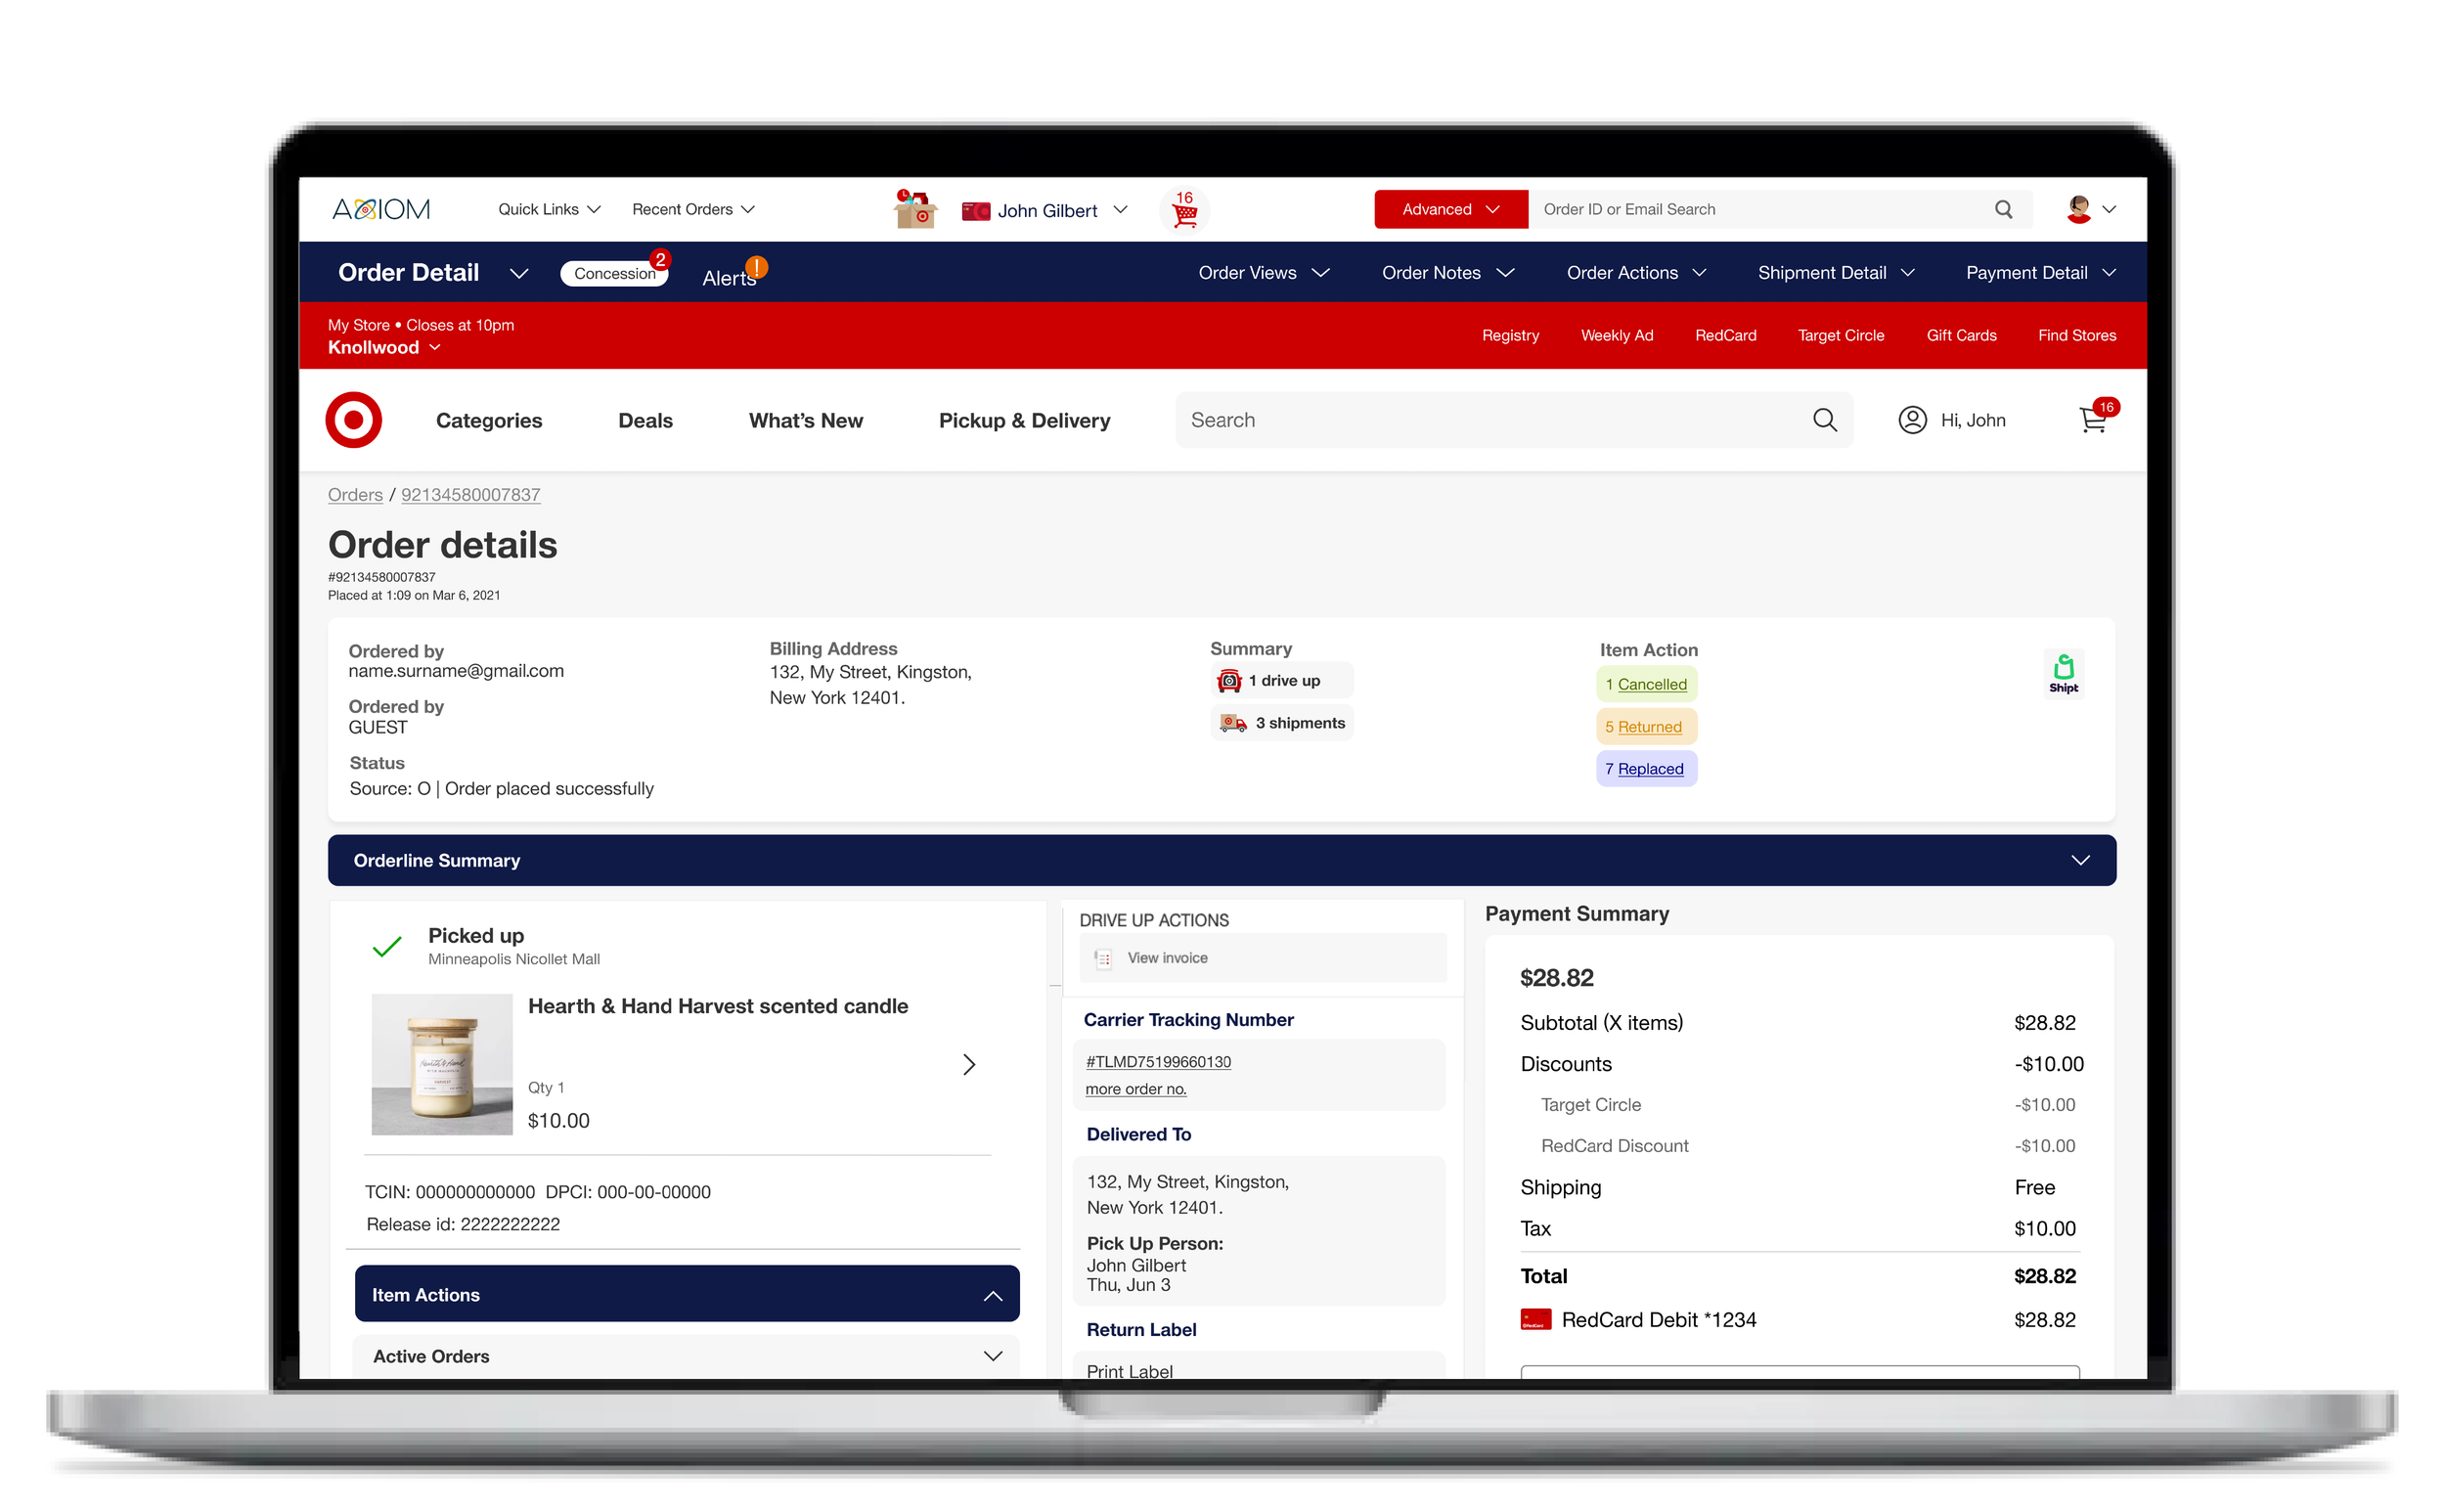Open the Categories navigation item

(x=489, y=420)
